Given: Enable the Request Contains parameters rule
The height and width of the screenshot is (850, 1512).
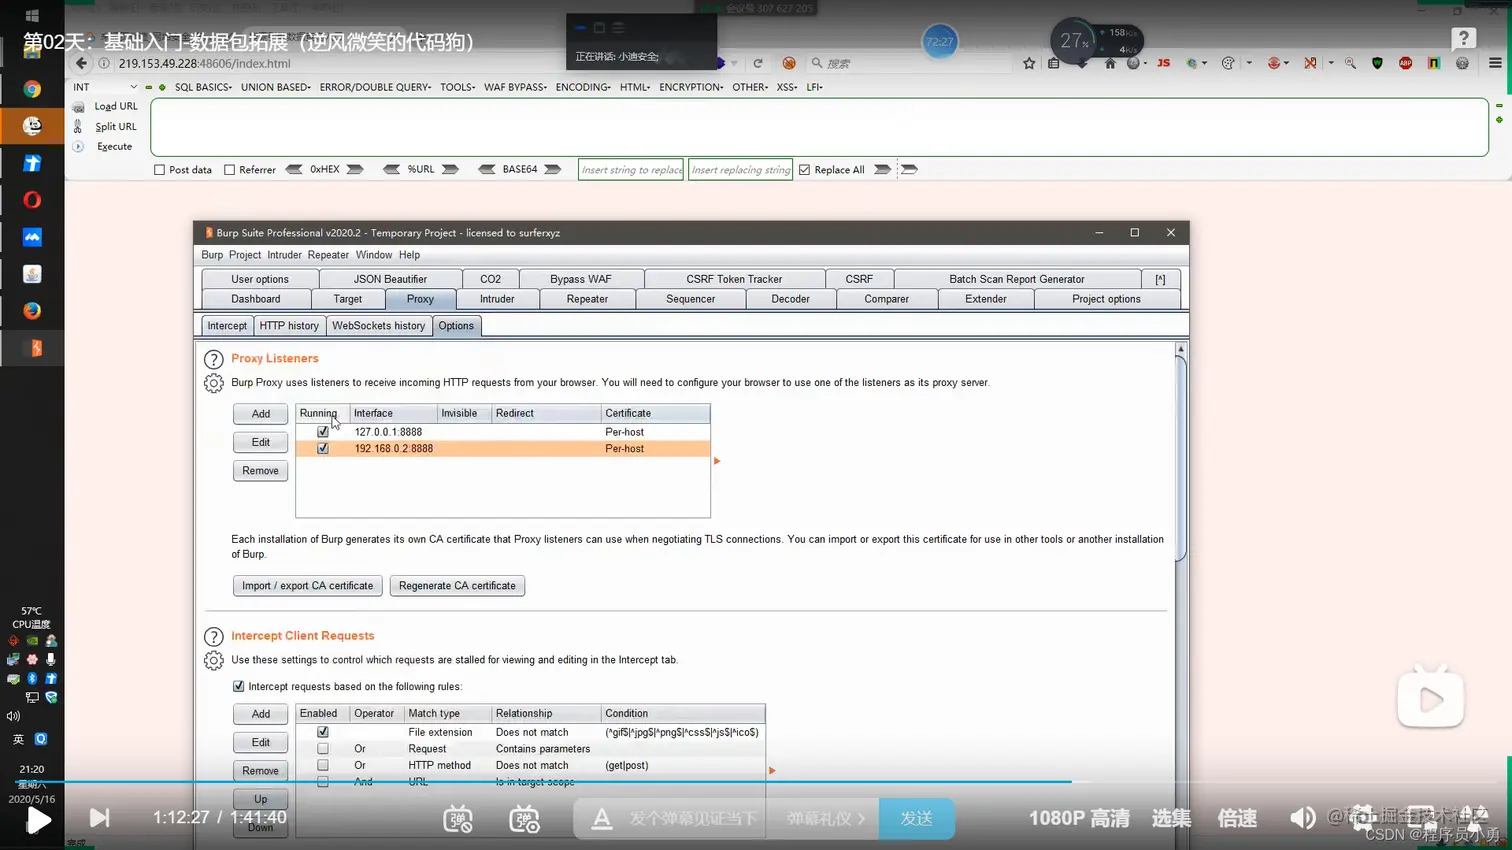Looking at the screenshot, I should [323, 749].
